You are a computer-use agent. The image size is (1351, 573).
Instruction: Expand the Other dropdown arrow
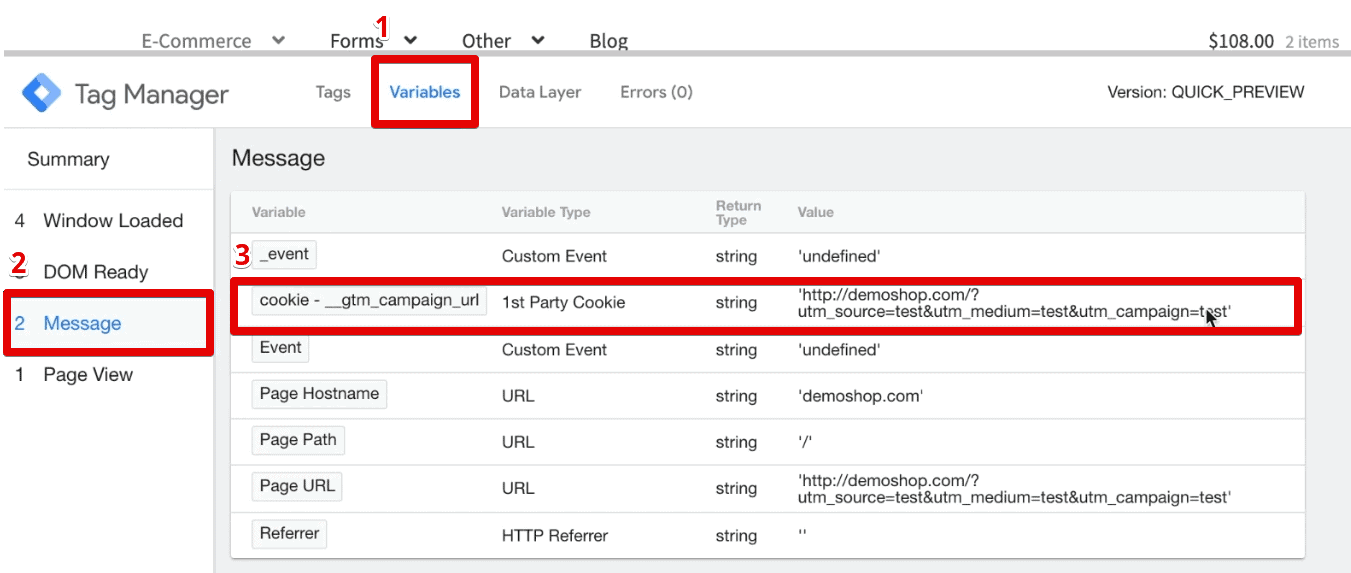pyautogui.click(x=538, y=41)
